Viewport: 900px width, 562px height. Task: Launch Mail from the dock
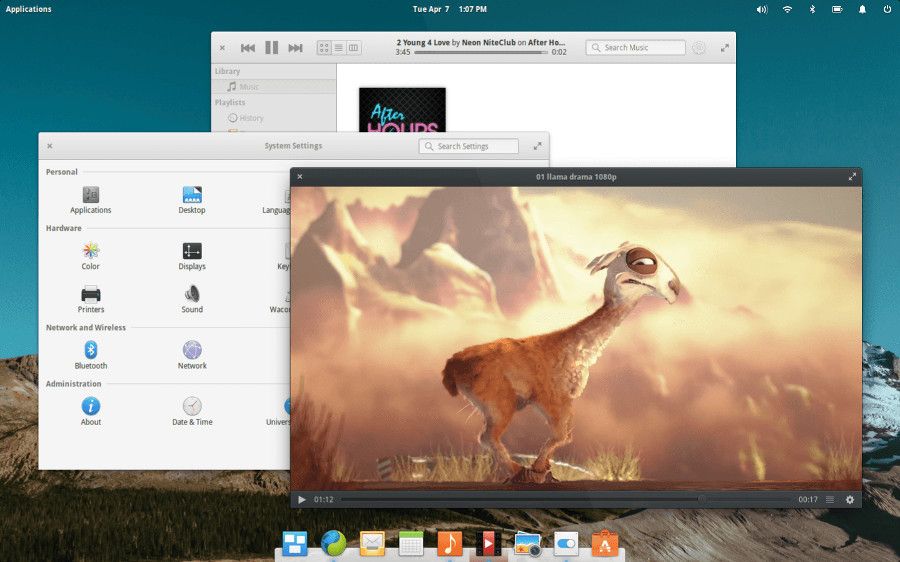point(372,543)
